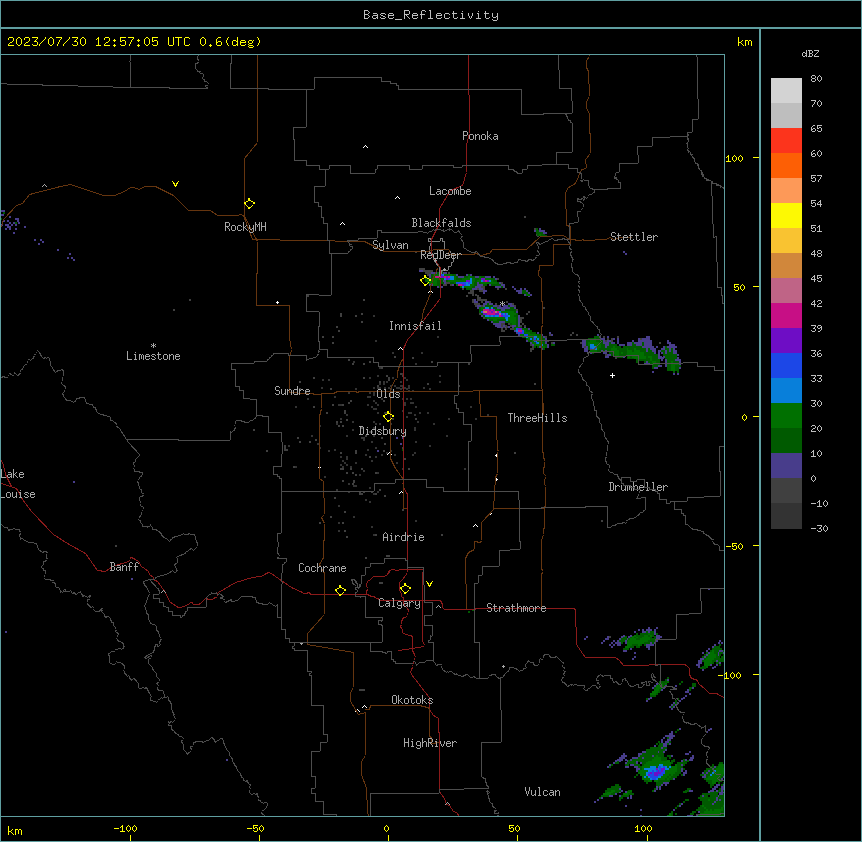Pick the magenta 39-42 dBZ legend swatch

click(x=786, y=315)
